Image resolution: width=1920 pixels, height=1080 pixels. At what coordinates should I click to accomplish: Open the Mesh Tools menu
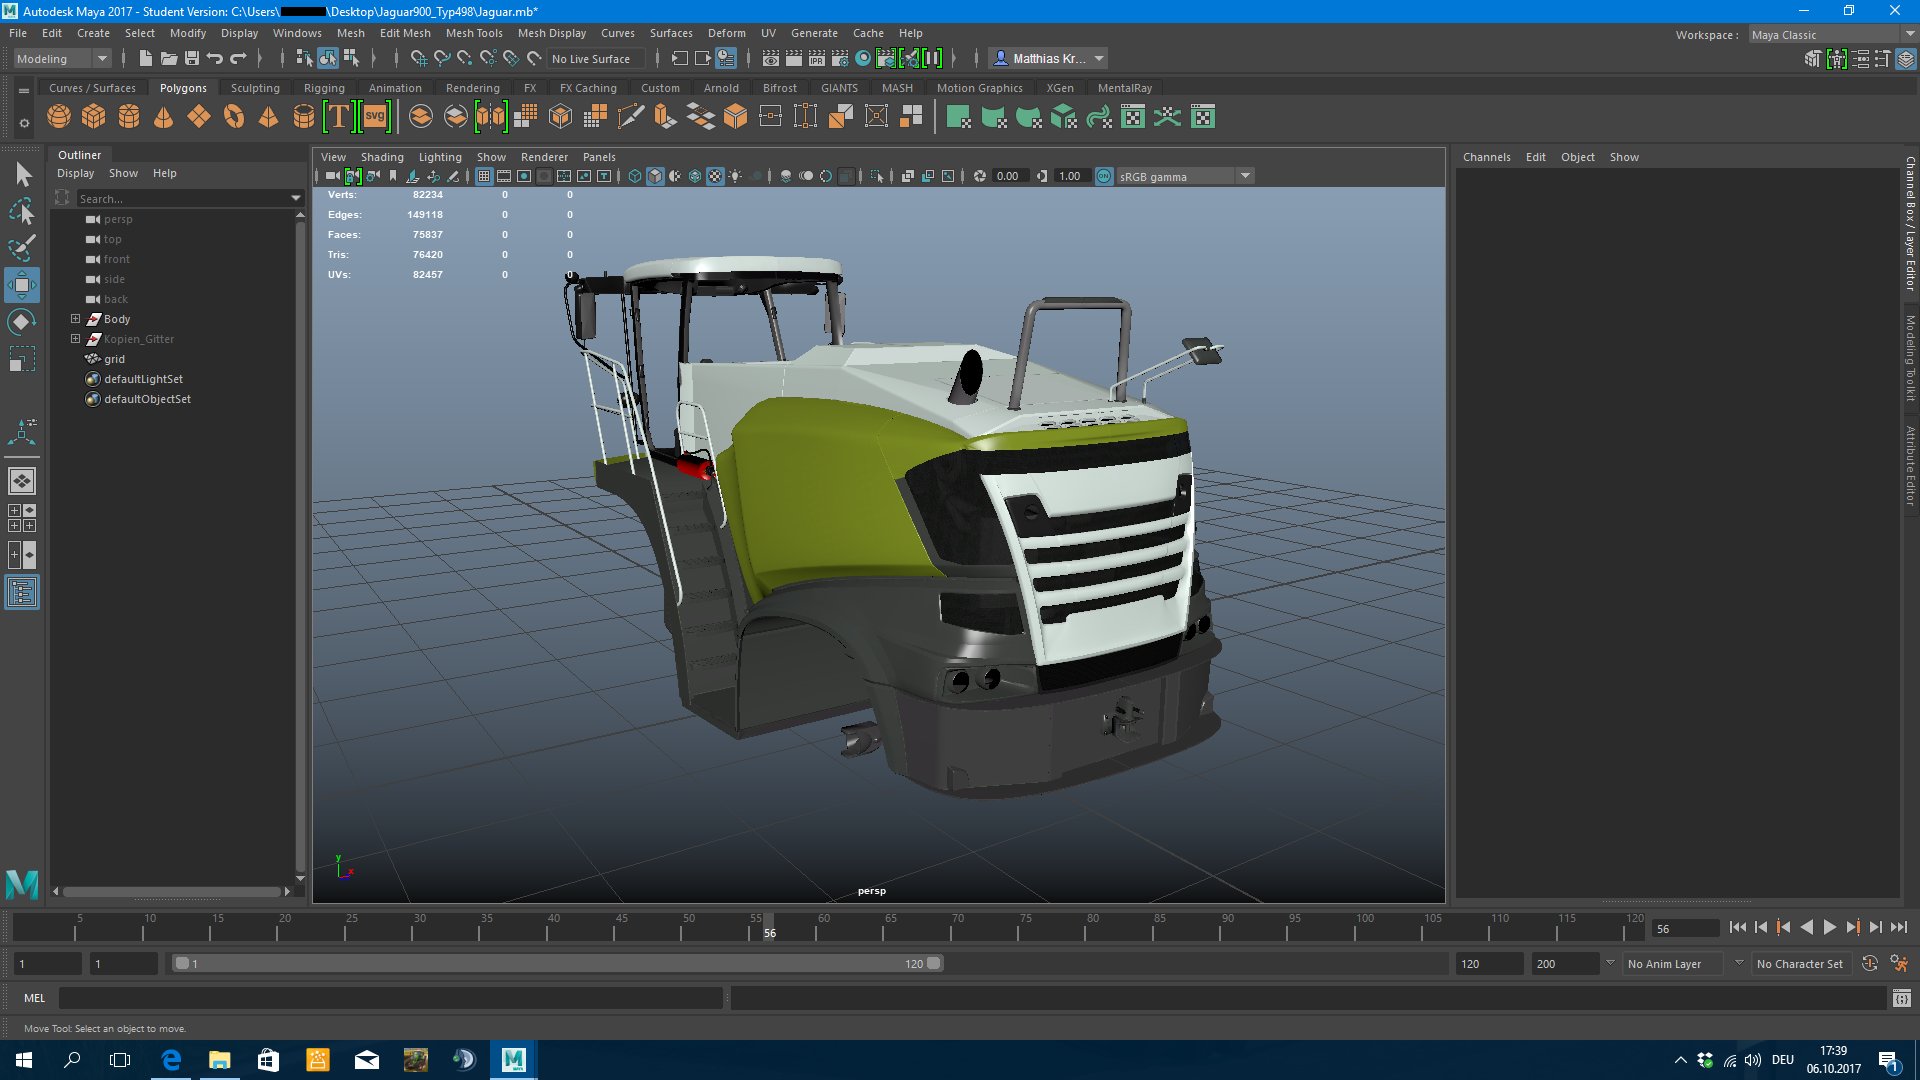pyautogui.click(x=474, y=33)
